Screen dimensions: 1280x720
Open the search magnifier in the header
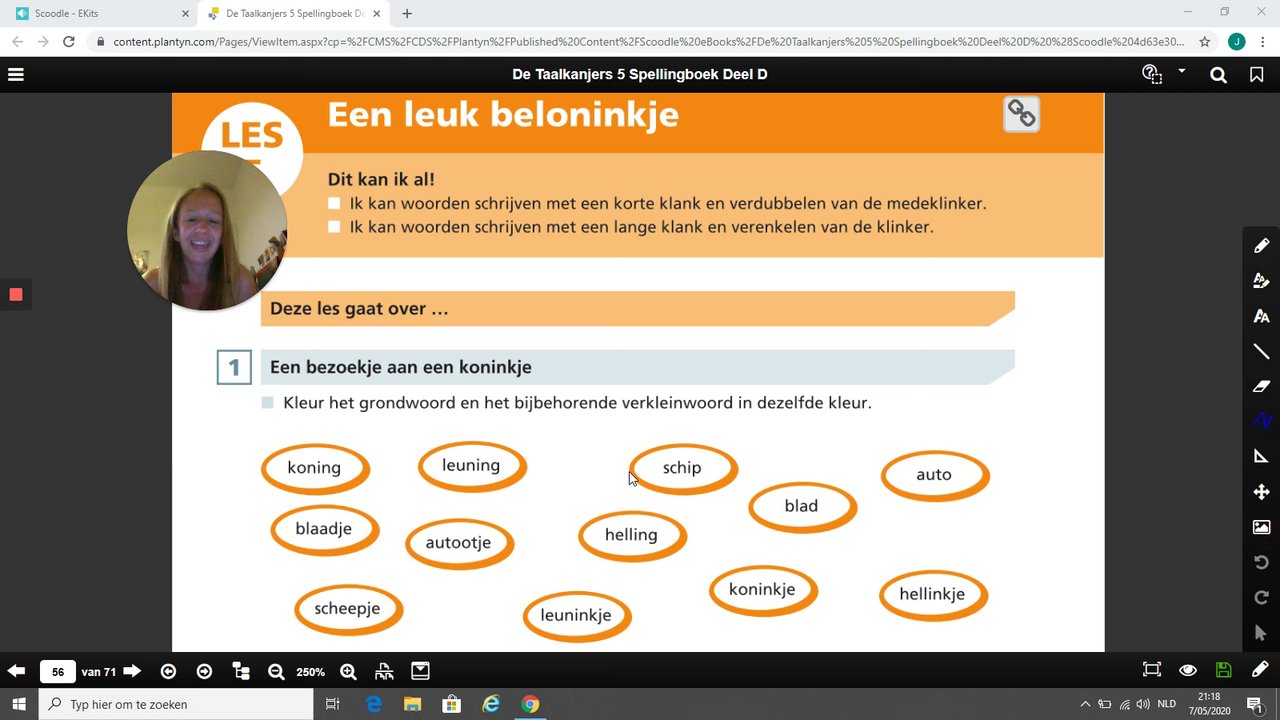tap(1218, 74)
